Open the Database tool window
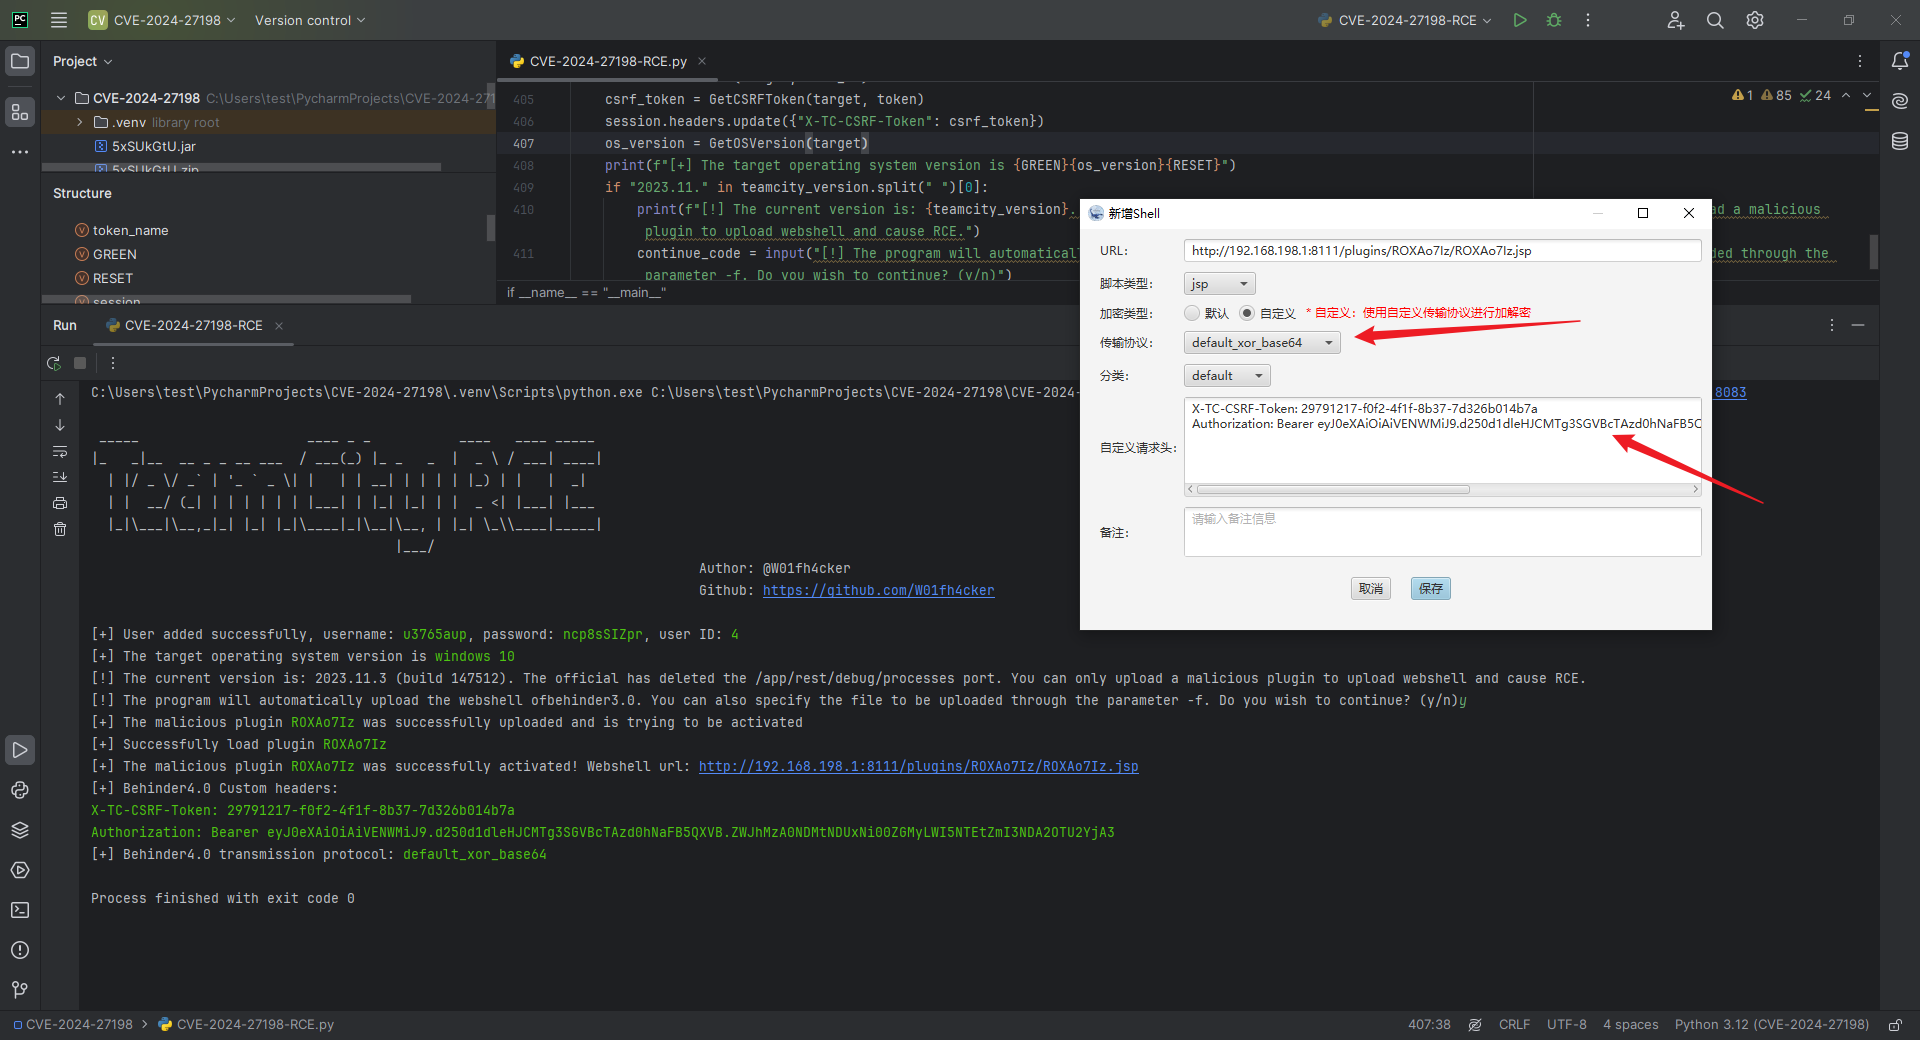 coord(1900,141)
